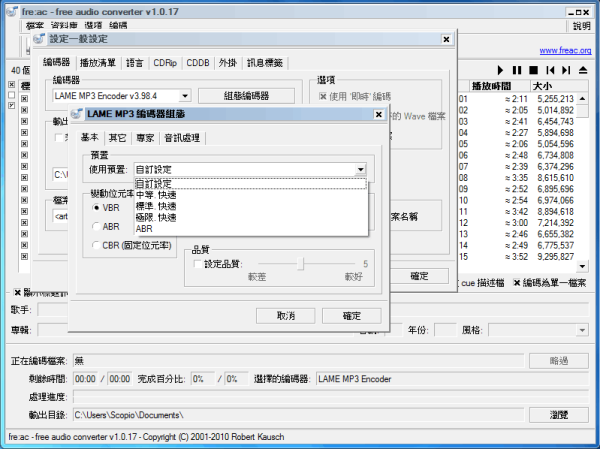
Task: Toggle checkbox for track 15 row
Action: pos(24,256)
